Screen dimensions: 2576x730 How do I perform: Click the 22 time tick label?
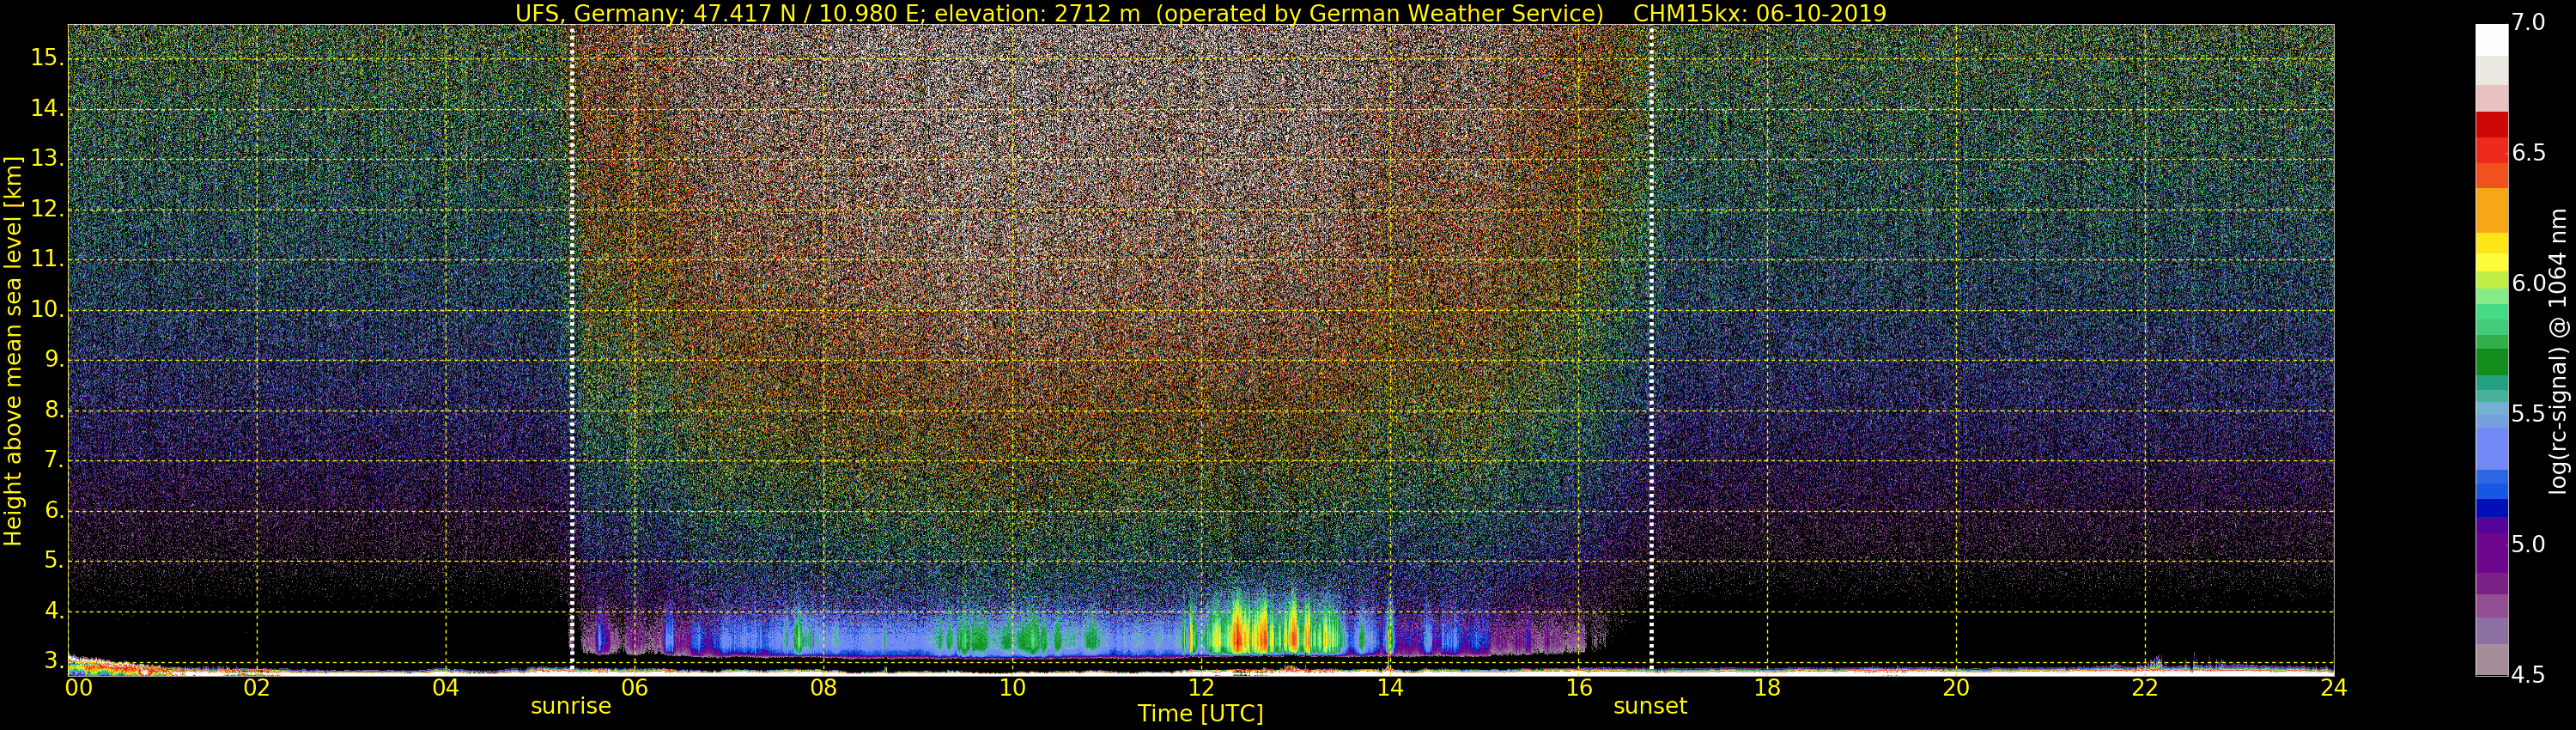(2145, 688)
